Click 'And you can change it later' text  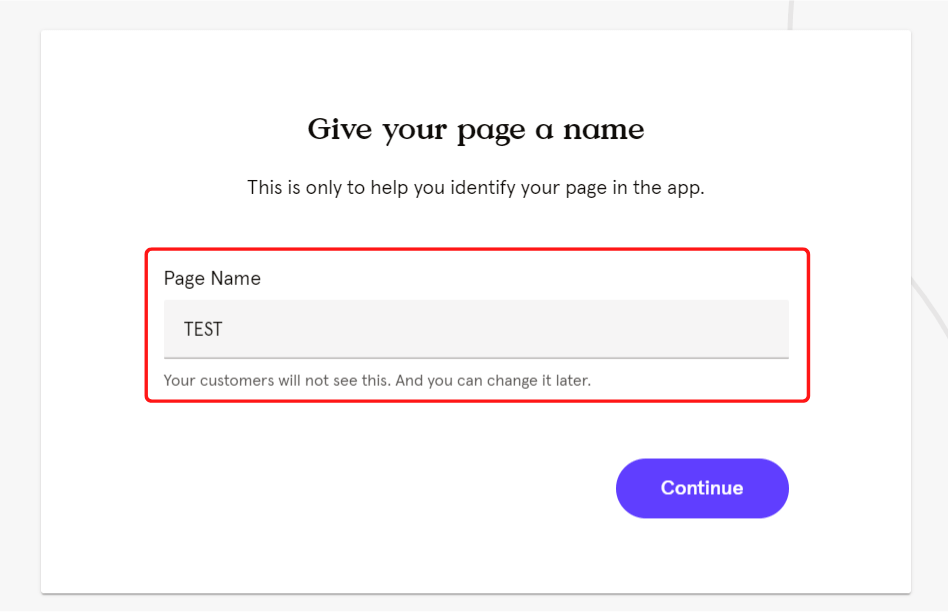click(x=493, y=380)
